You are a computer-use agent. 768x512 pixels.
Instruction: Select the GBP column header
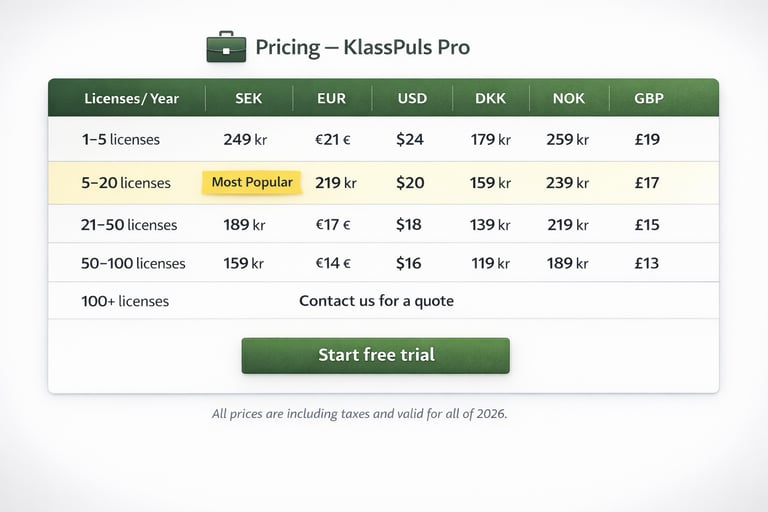pyautogui.click(x=648, y=98)
